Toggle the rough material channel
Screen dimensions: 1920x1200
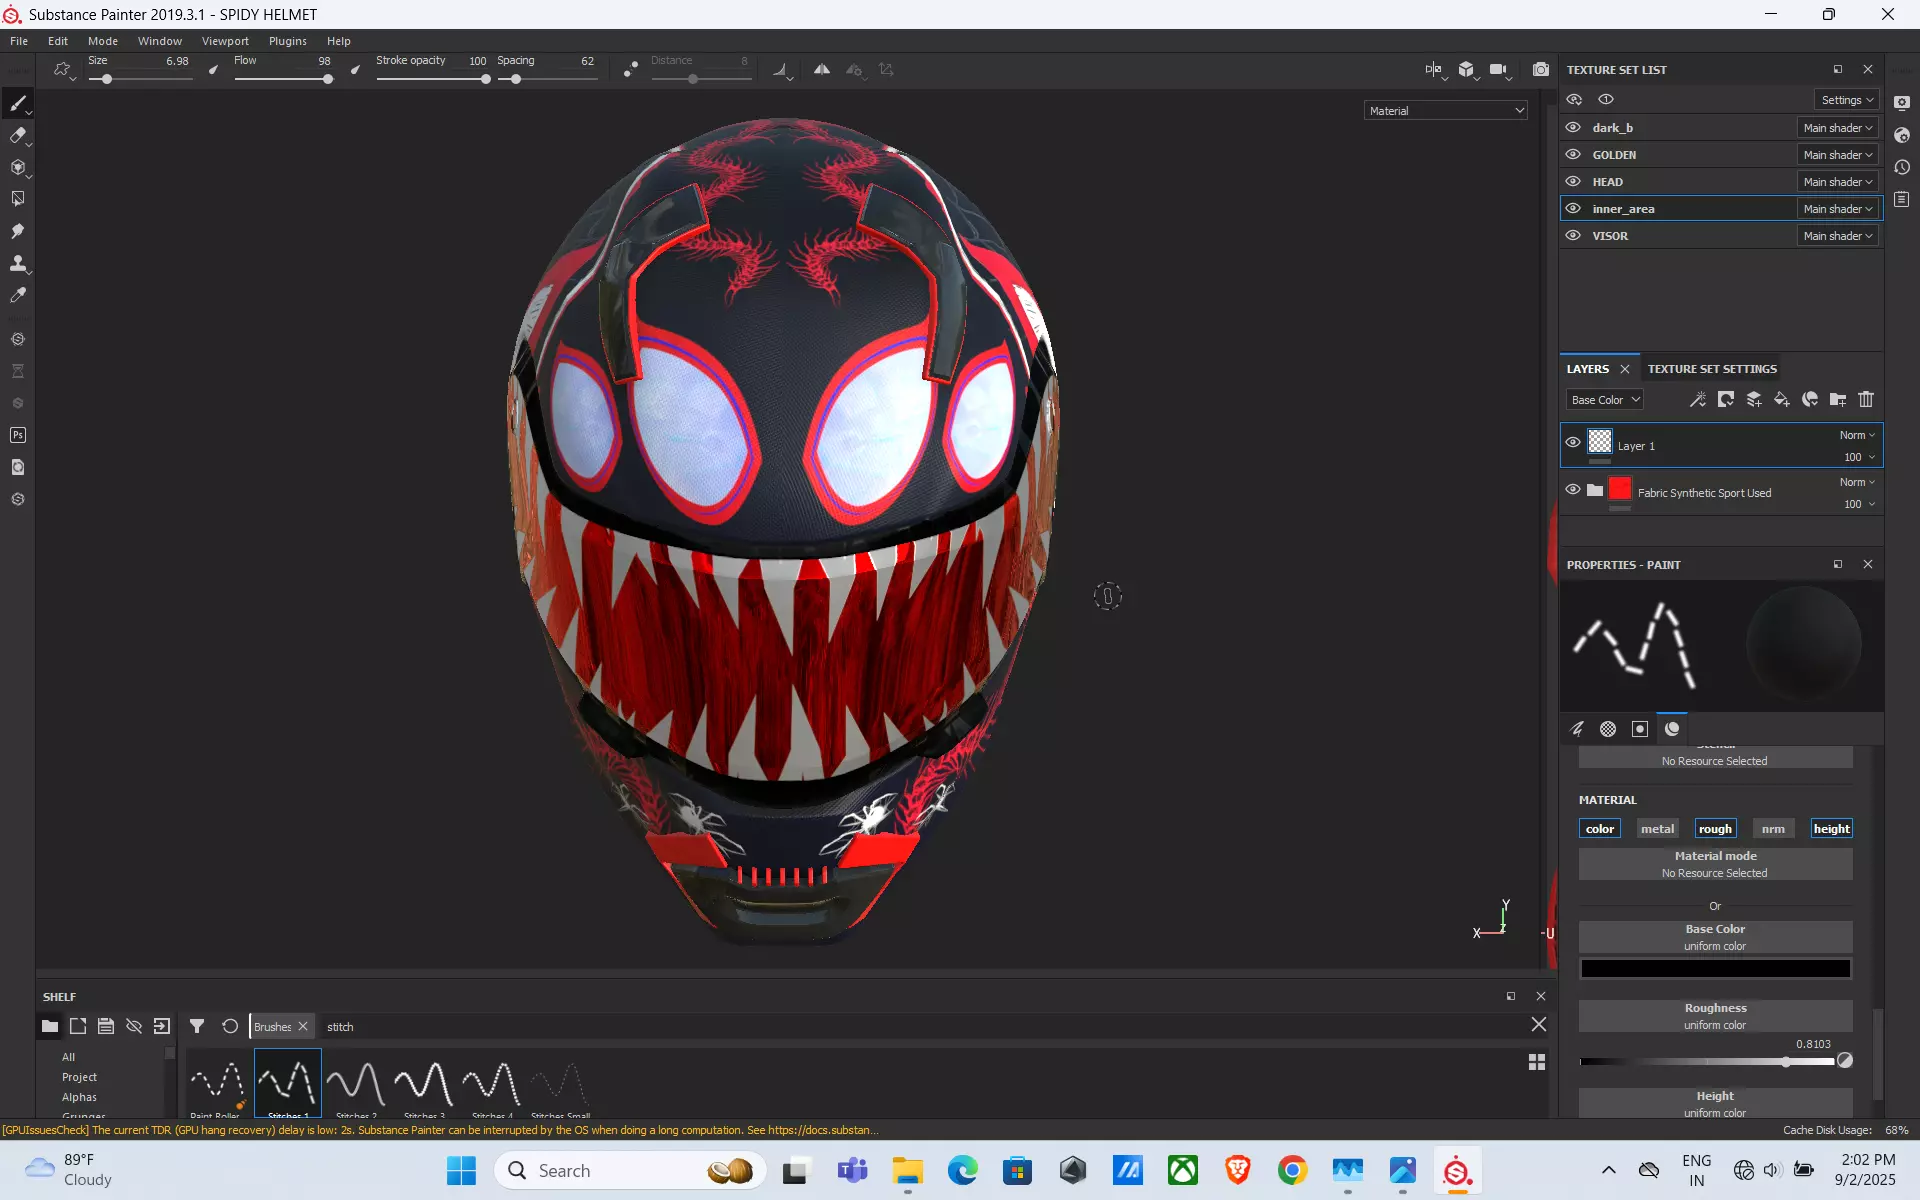1715,828
